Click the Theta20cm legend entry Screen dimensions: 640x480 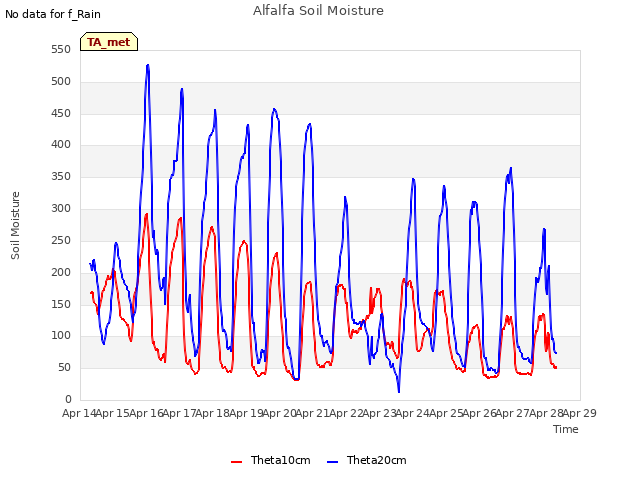[x=367, y=460]
